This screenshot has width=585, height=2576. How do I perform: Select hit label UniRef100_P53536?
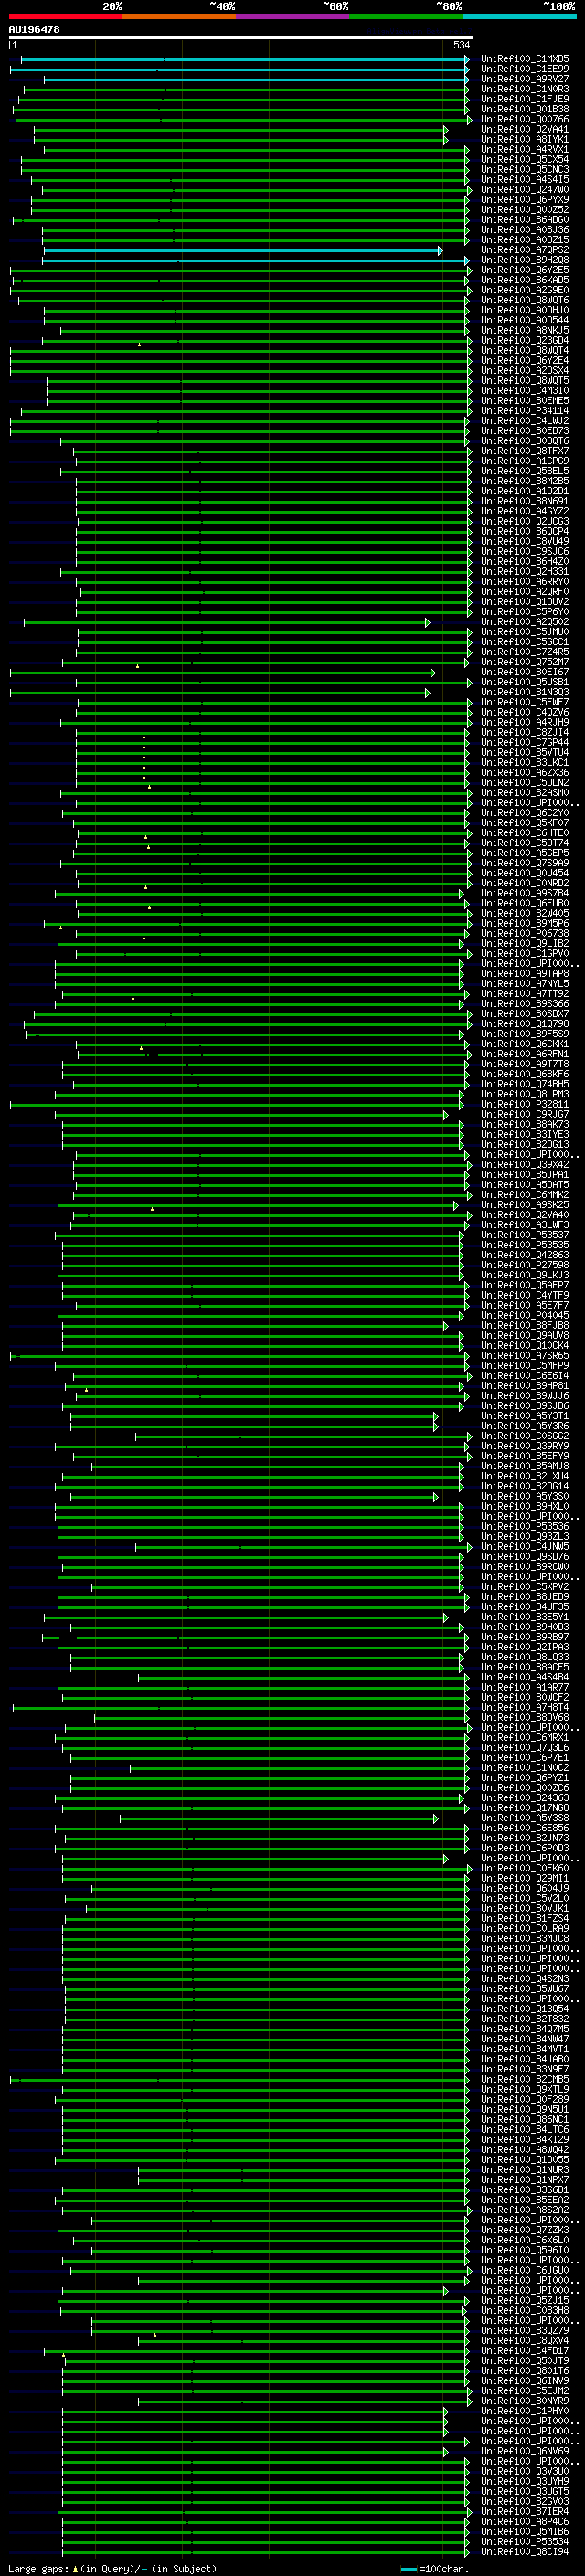525,1526
